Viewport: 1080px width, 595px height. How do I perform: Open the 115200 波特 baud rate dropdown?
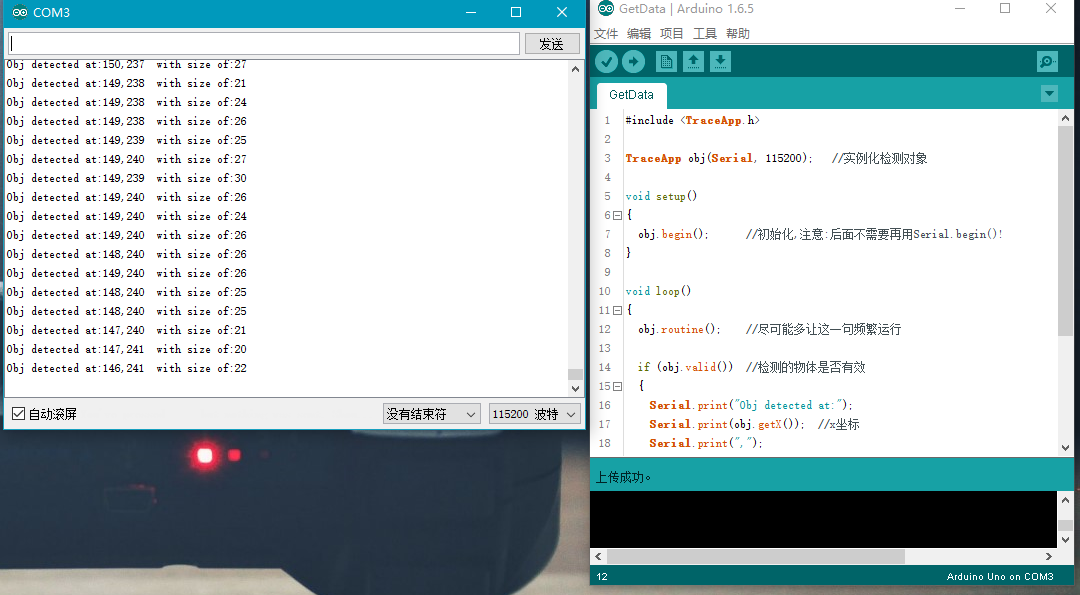coord(534,414)
